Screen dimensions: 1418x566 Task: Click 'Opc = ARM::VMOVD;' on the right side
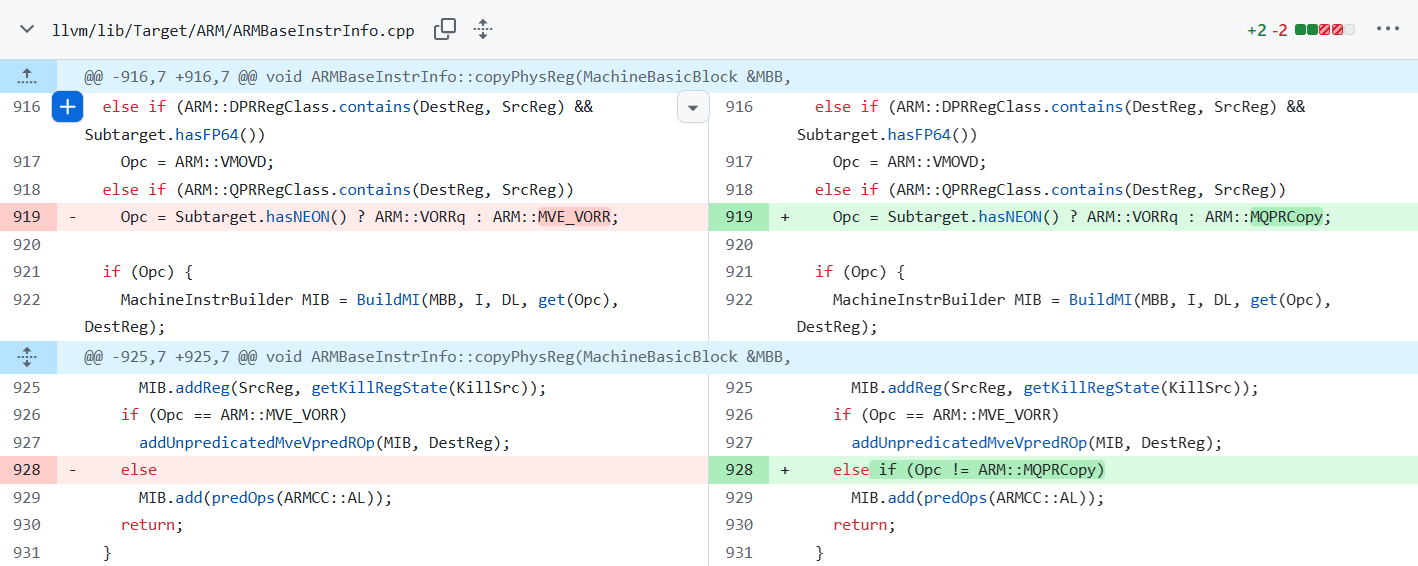coord(909,162)
